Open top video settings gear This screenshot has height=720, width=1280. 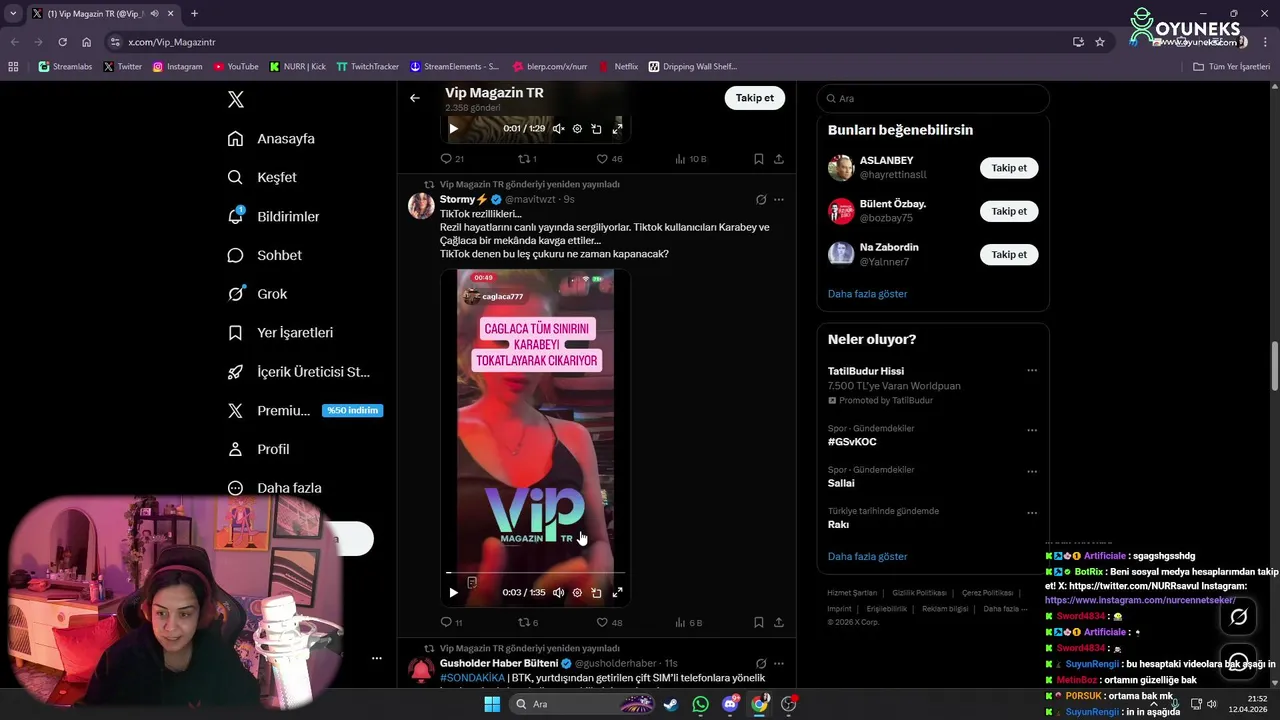[577, 128]
